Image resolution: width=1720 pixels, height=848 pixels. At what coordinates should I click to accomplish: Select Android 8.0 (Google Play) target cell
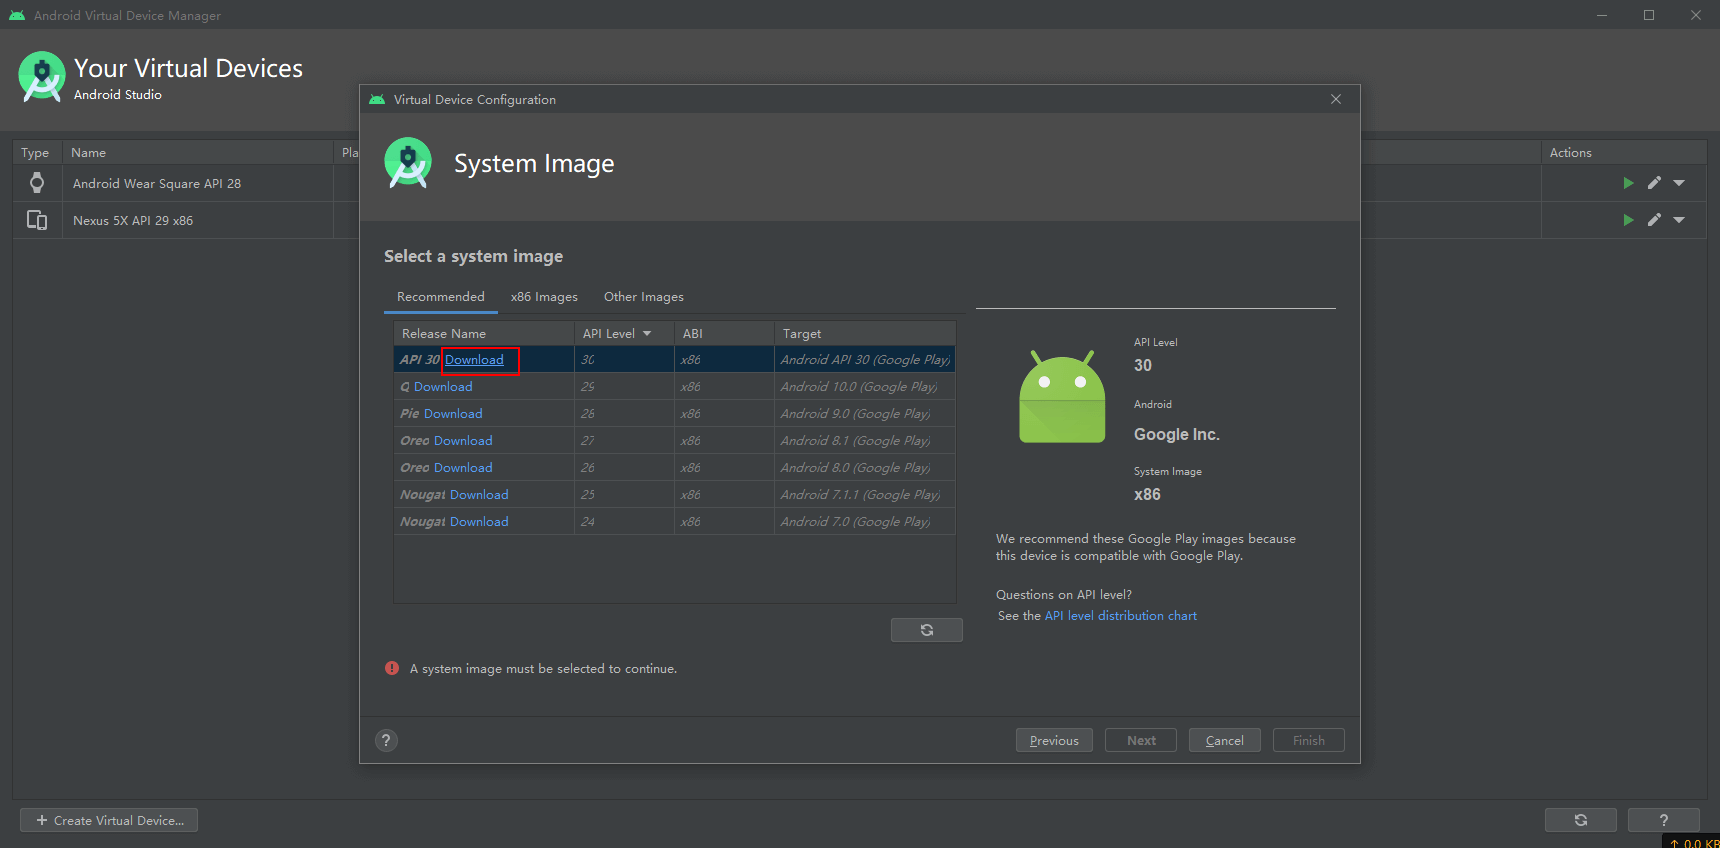click(x=865, y=468)
